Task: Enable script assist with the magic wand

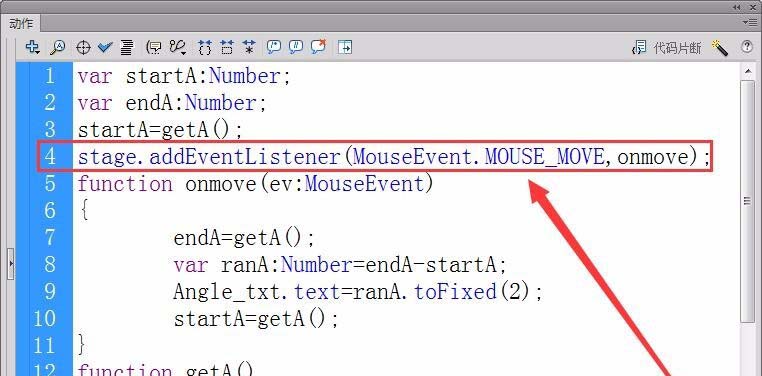Action: [720, 48]
